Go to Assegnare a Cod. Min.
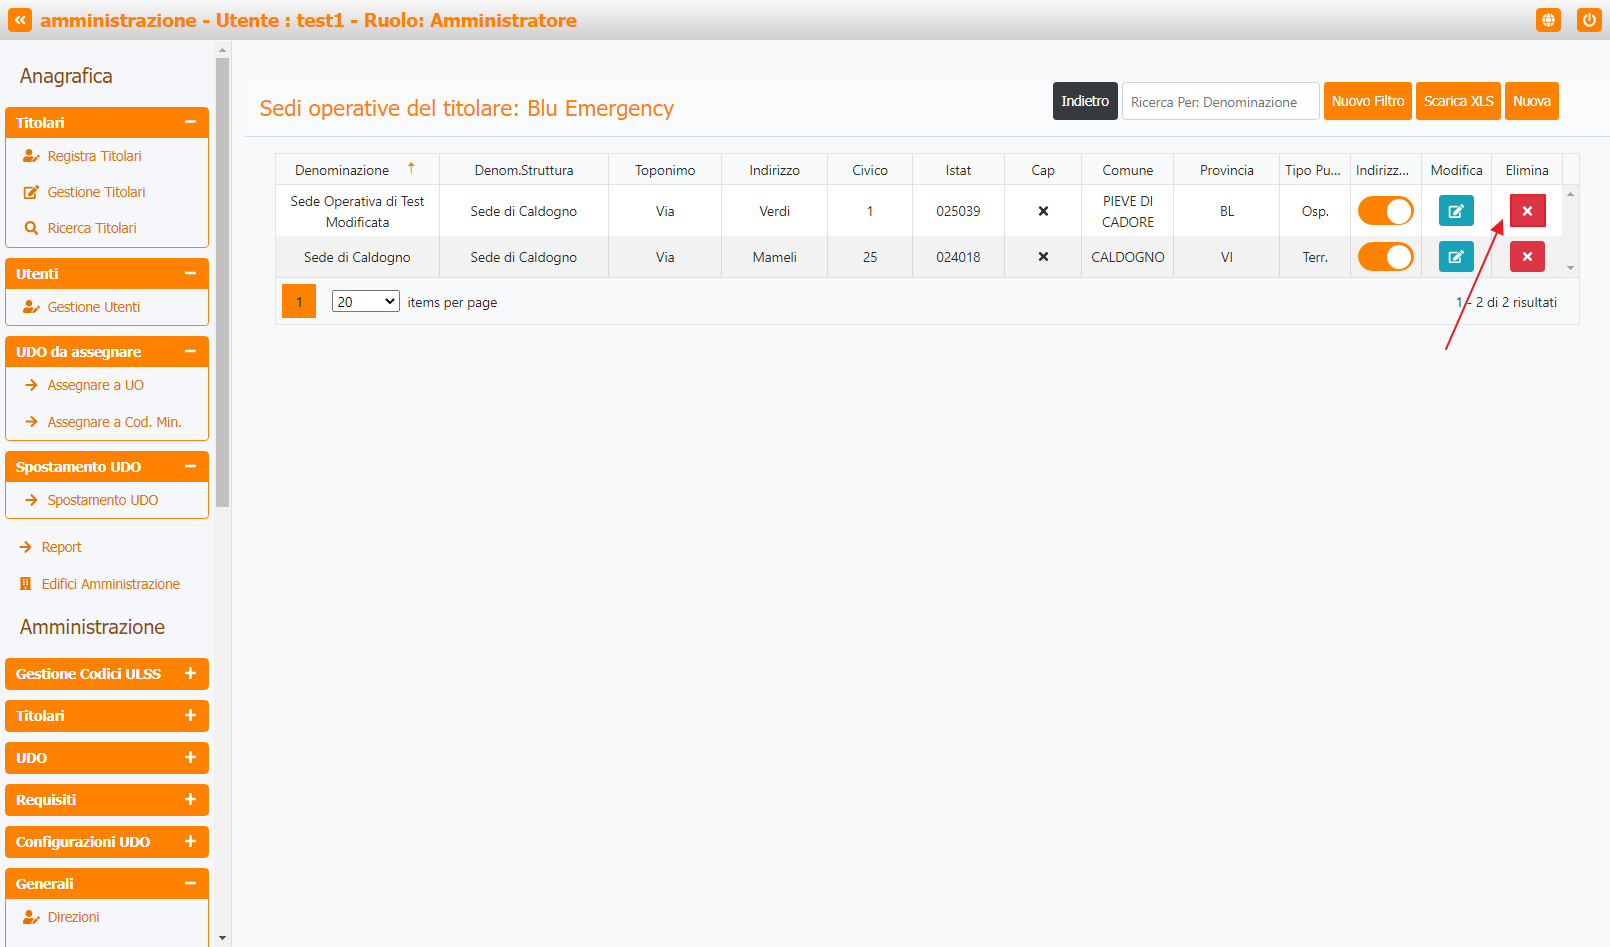This screenshot has height=947, width=1610. coord(114,422)
